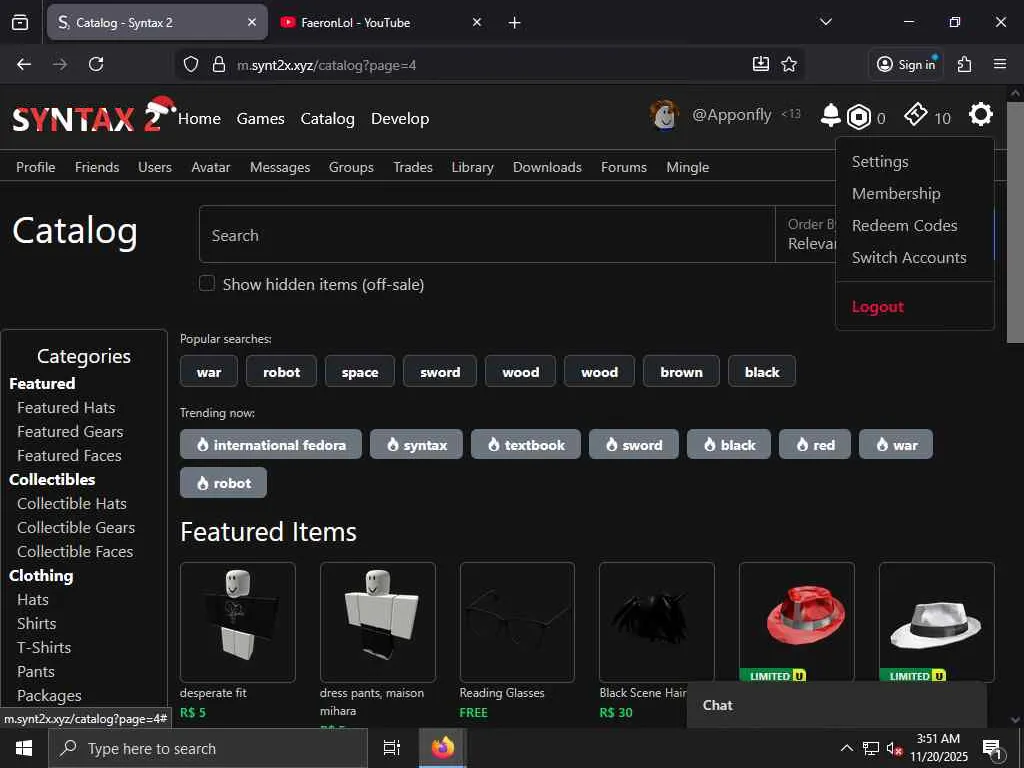The image size is (1024, 768).
Task: Select Switch Accounts in the dropdown menu
Action: tap(909, 257)
